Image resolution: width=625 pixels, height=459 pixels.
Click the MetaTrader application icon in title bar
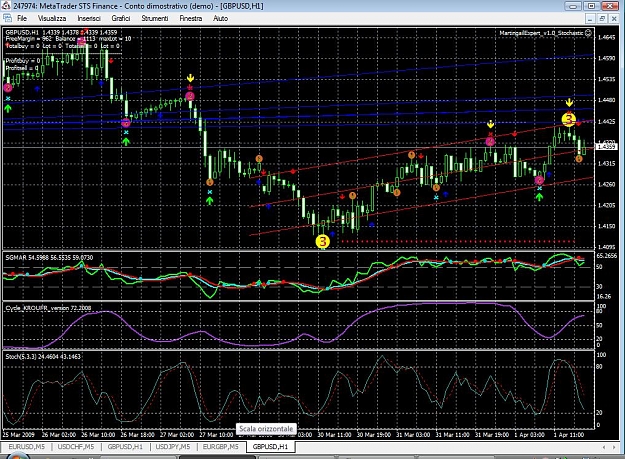tap(6, 6)
